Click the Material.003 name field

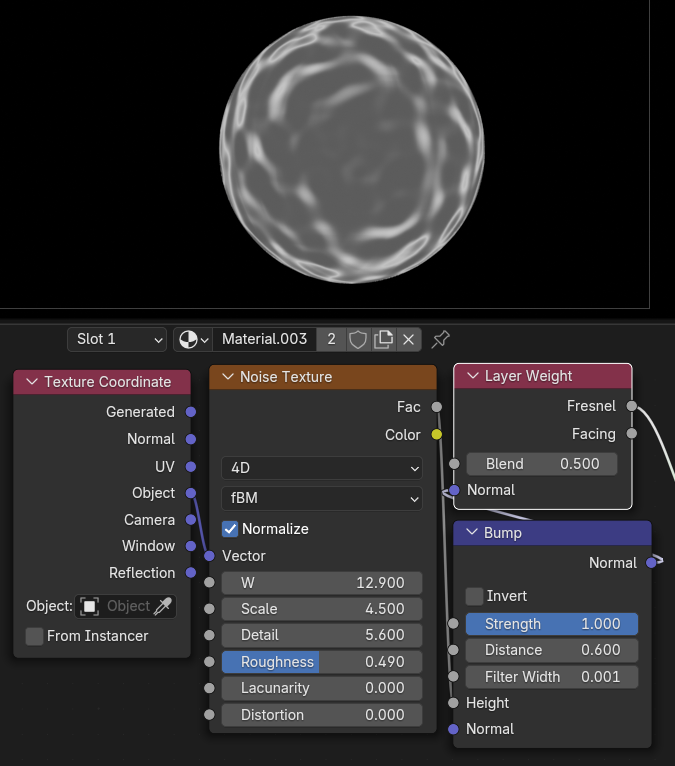[264, 339]
